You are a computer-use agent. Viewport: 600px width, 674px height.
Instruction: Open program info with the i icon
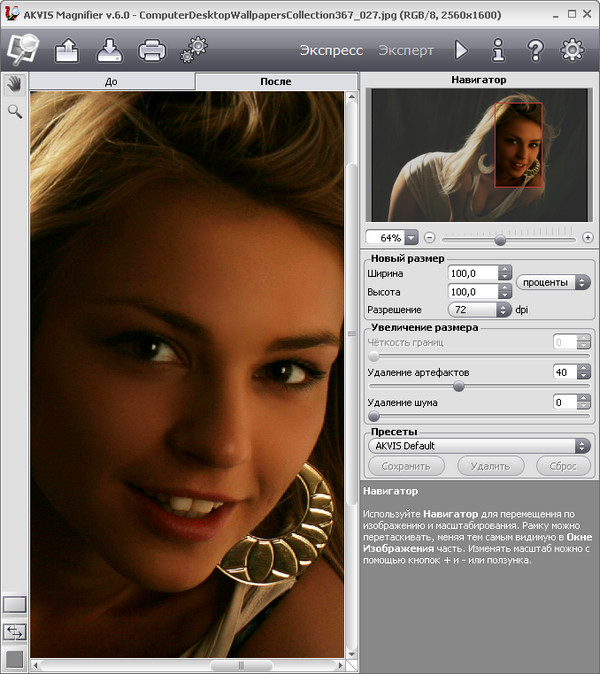pyautogui.click(x=498, y=49)
